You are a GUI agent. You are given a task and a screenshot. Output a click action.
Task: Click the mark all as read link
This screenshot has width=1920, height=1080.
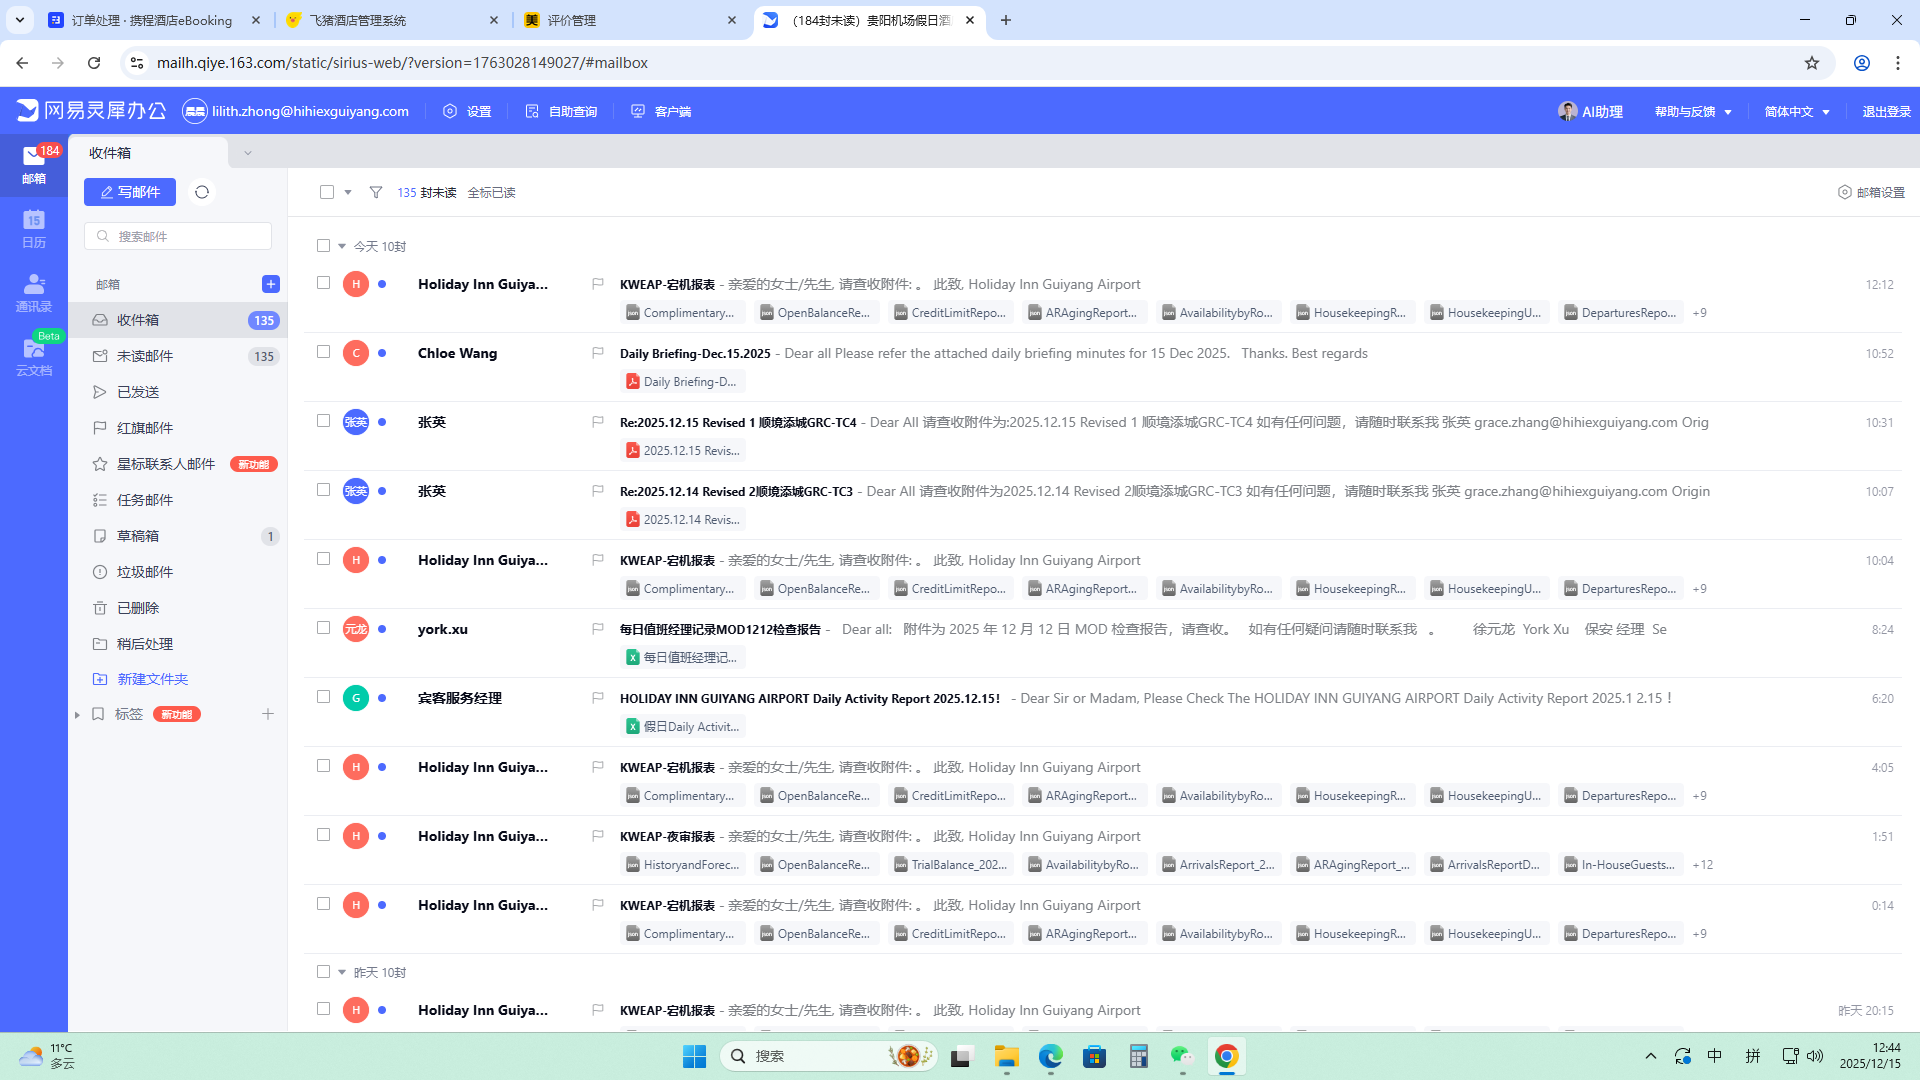[491, 193]
